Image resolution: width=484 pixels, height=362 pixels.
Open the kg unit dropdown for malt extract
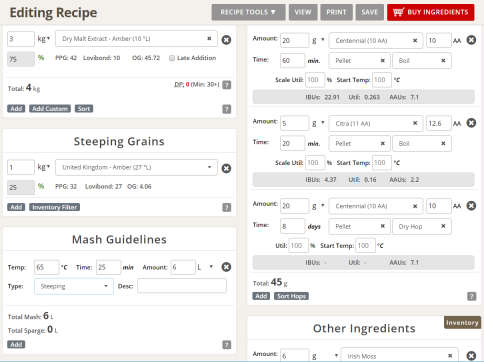[44, 39]
